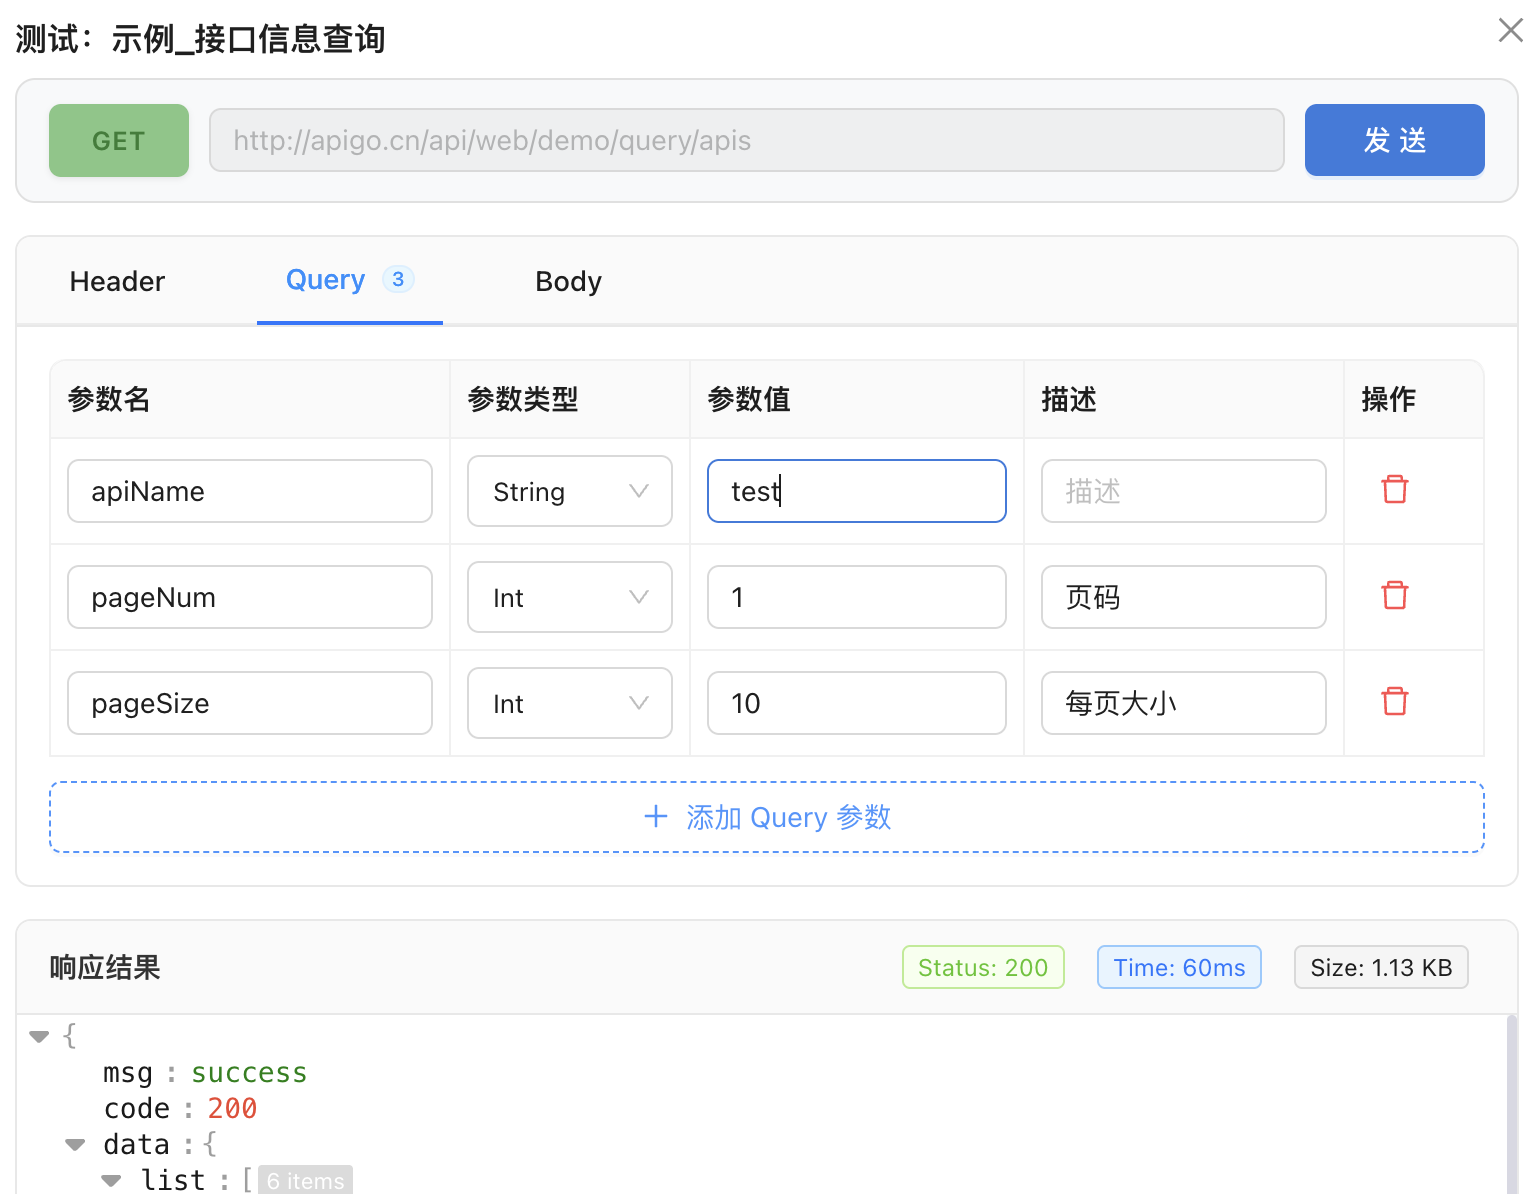The height and width of the screenshot is (1194, 1538).
Task: Click the apiName value field with test
Action: [x=857, y=491]
